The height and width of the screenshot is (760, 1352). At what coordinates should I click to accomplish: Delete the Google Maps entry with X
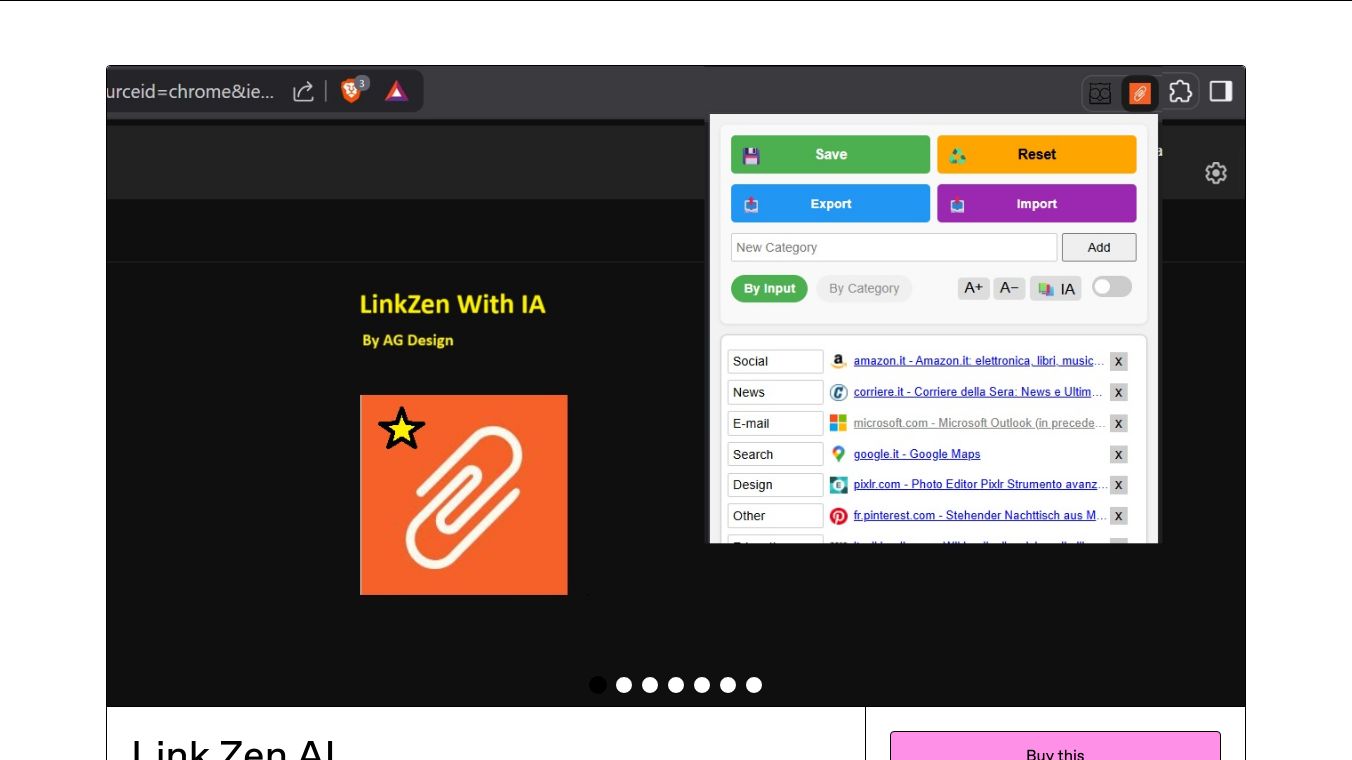[x=1119, y=455]
